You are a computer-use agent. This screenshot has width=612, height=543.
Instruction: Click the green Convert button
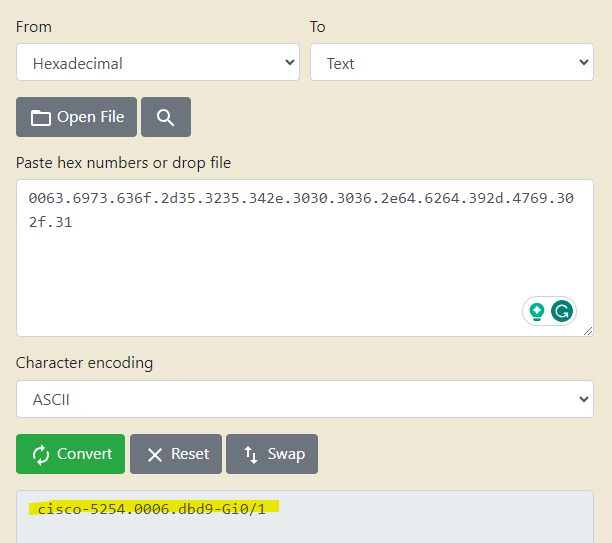pyautogui.click(x=71, y=454)
